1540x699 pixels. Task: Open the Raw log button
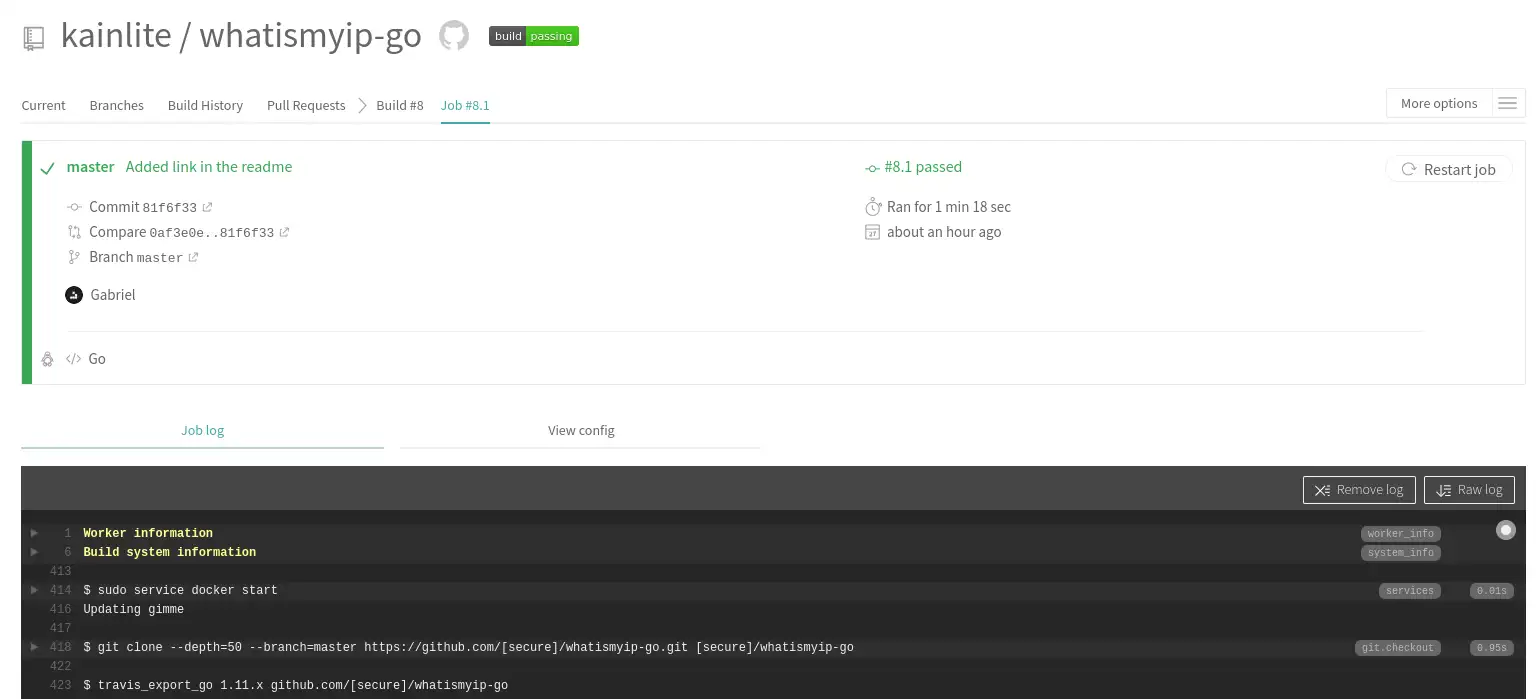(1469, 490)
